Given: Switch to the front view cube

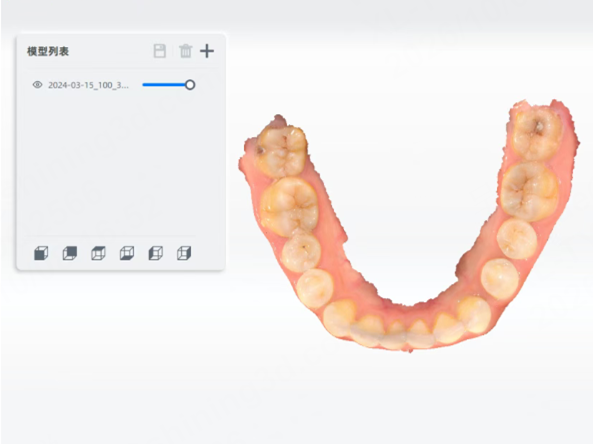Looking at the screenshot, I should (x=41, y=253).
